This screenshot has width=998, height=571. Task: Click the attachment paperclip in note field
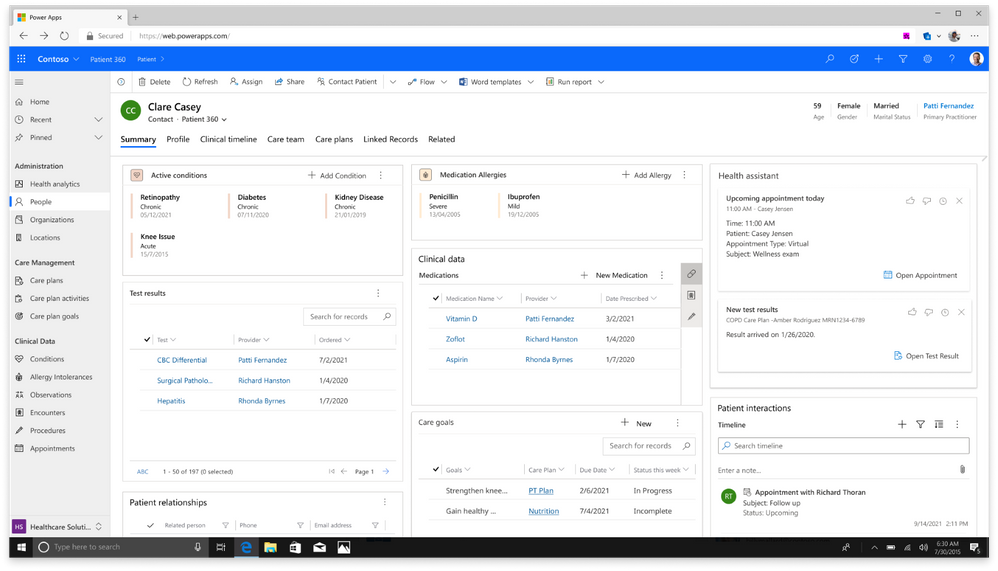pos(962,469)
